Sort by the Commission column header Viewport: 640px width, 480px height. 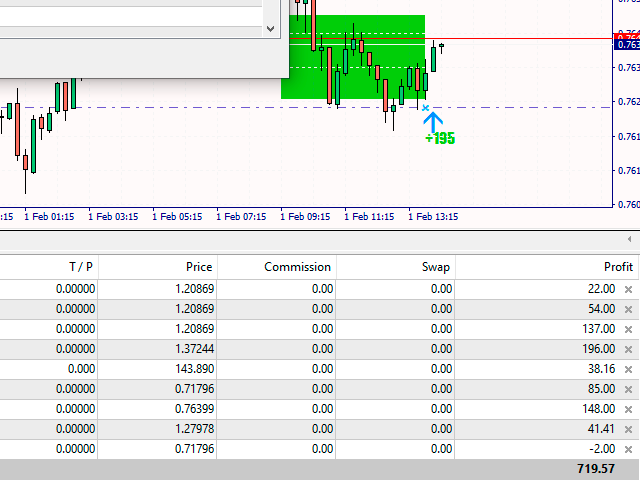coord(276,267)
